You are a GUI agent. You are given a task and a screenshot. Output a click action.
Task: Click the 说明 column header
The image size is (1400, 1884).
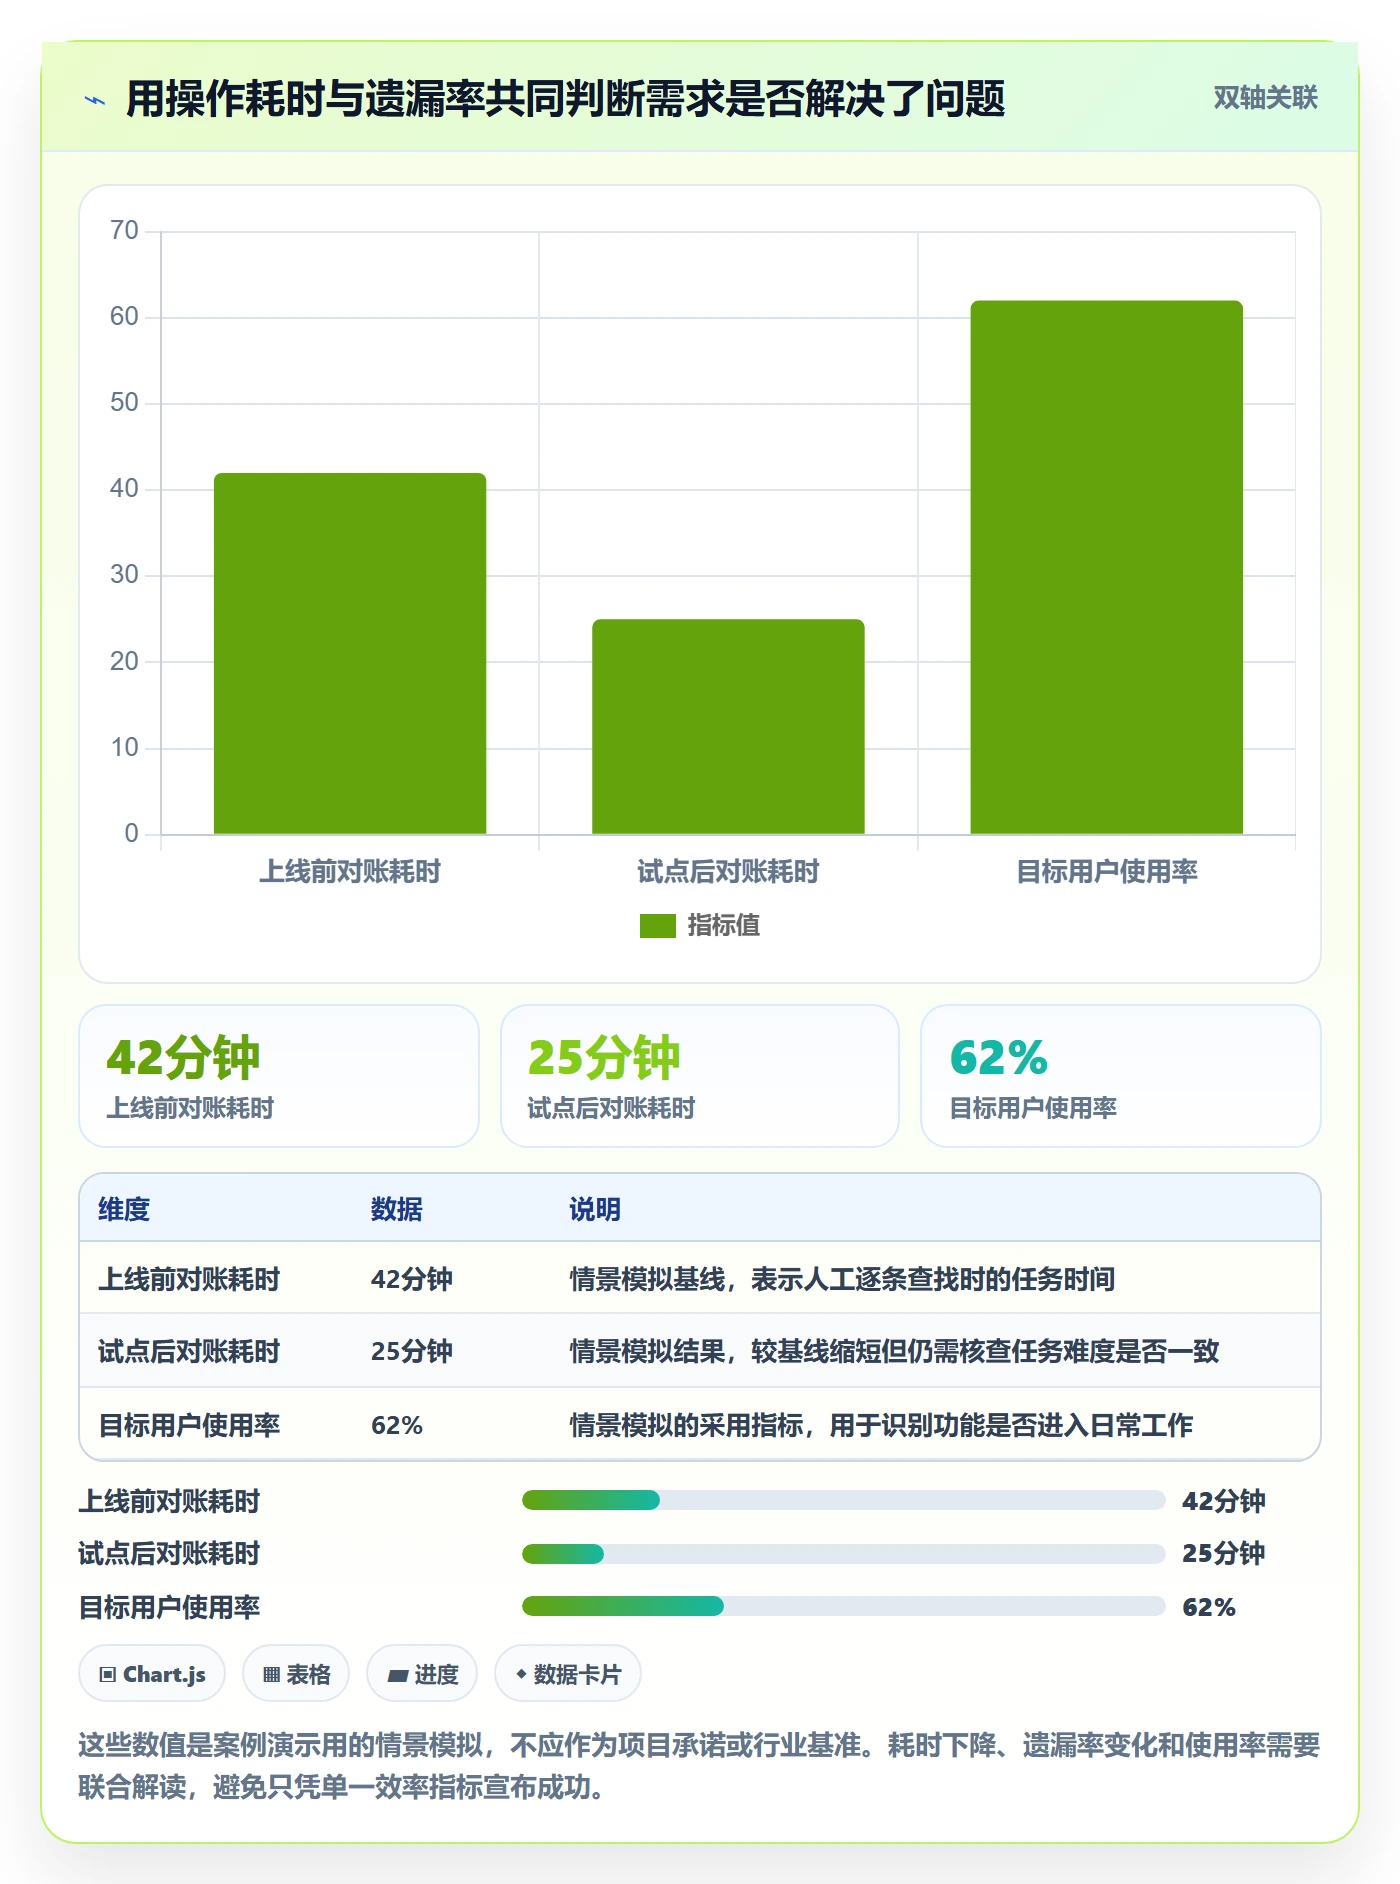595,1209
